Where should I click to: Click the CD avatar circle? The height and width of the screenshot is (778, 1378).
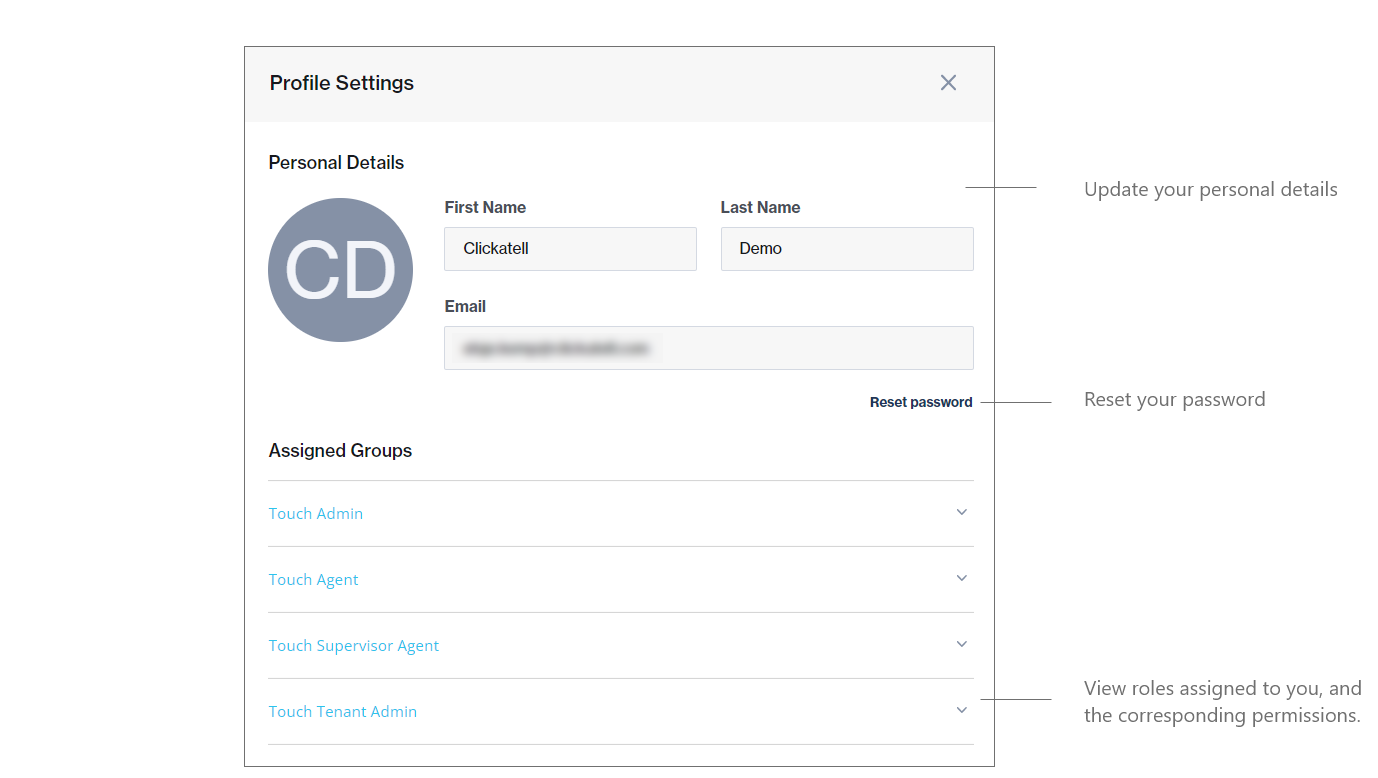(340, 270)
